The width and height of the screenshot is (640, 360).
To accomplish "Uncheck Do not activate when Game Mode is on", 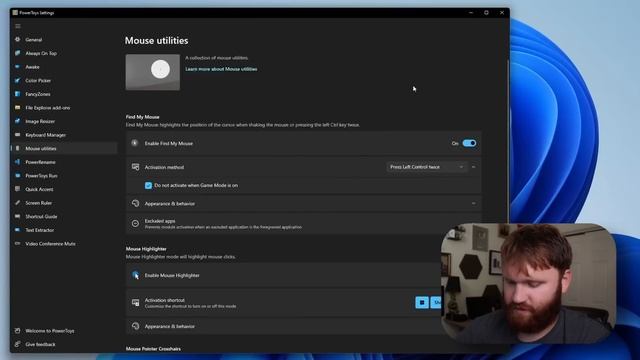I will (x=149, y=185).
